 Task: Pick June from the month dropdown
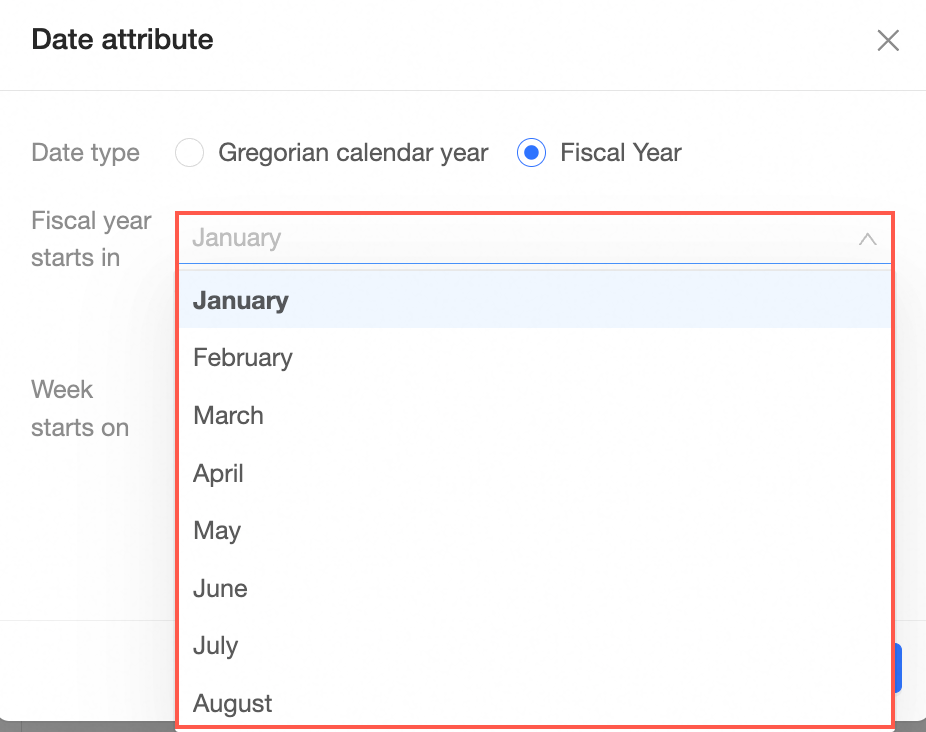[220, 588]
